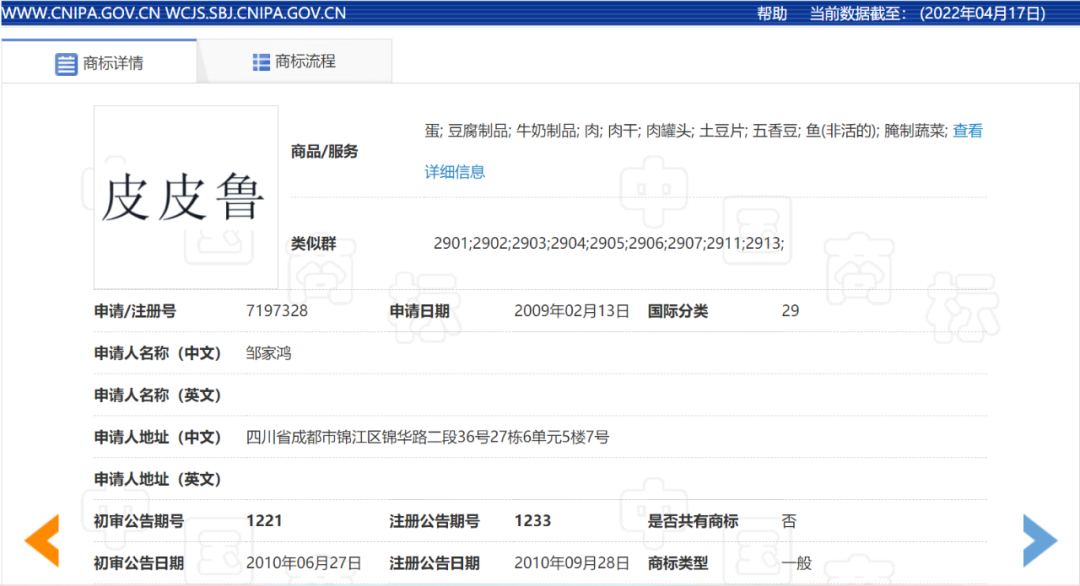The image size is (1080, 586).
Task: Click the applicant address in 四川省成都市
Action: point(427,437)
